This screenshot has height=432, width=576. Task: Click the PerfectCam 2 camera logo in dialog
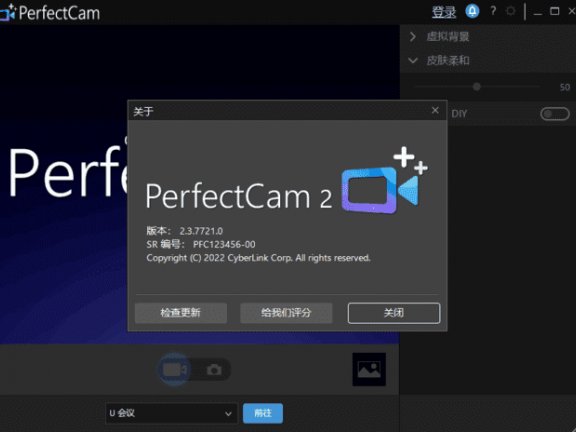384,180
